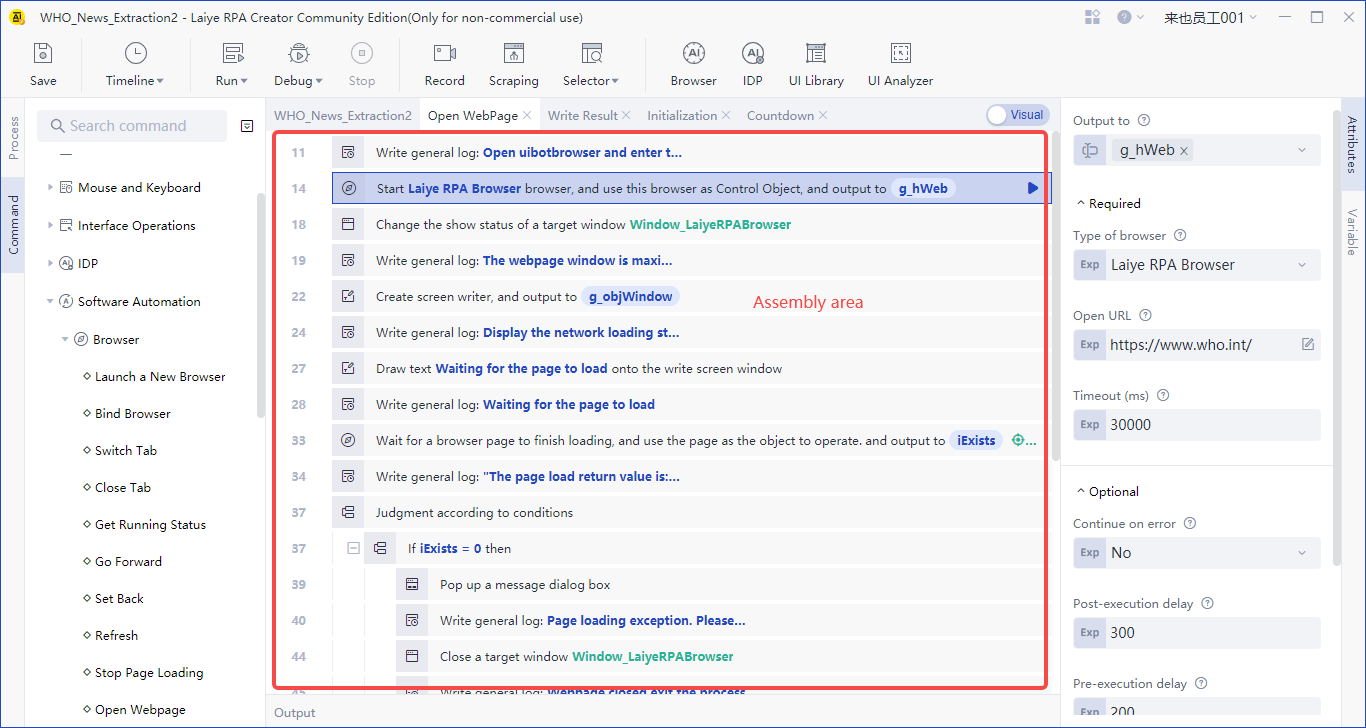The width and height of the screenshot is (1366, 728).
Task: Click the user account 来也员工001 menu
Action: point(1210,17)
